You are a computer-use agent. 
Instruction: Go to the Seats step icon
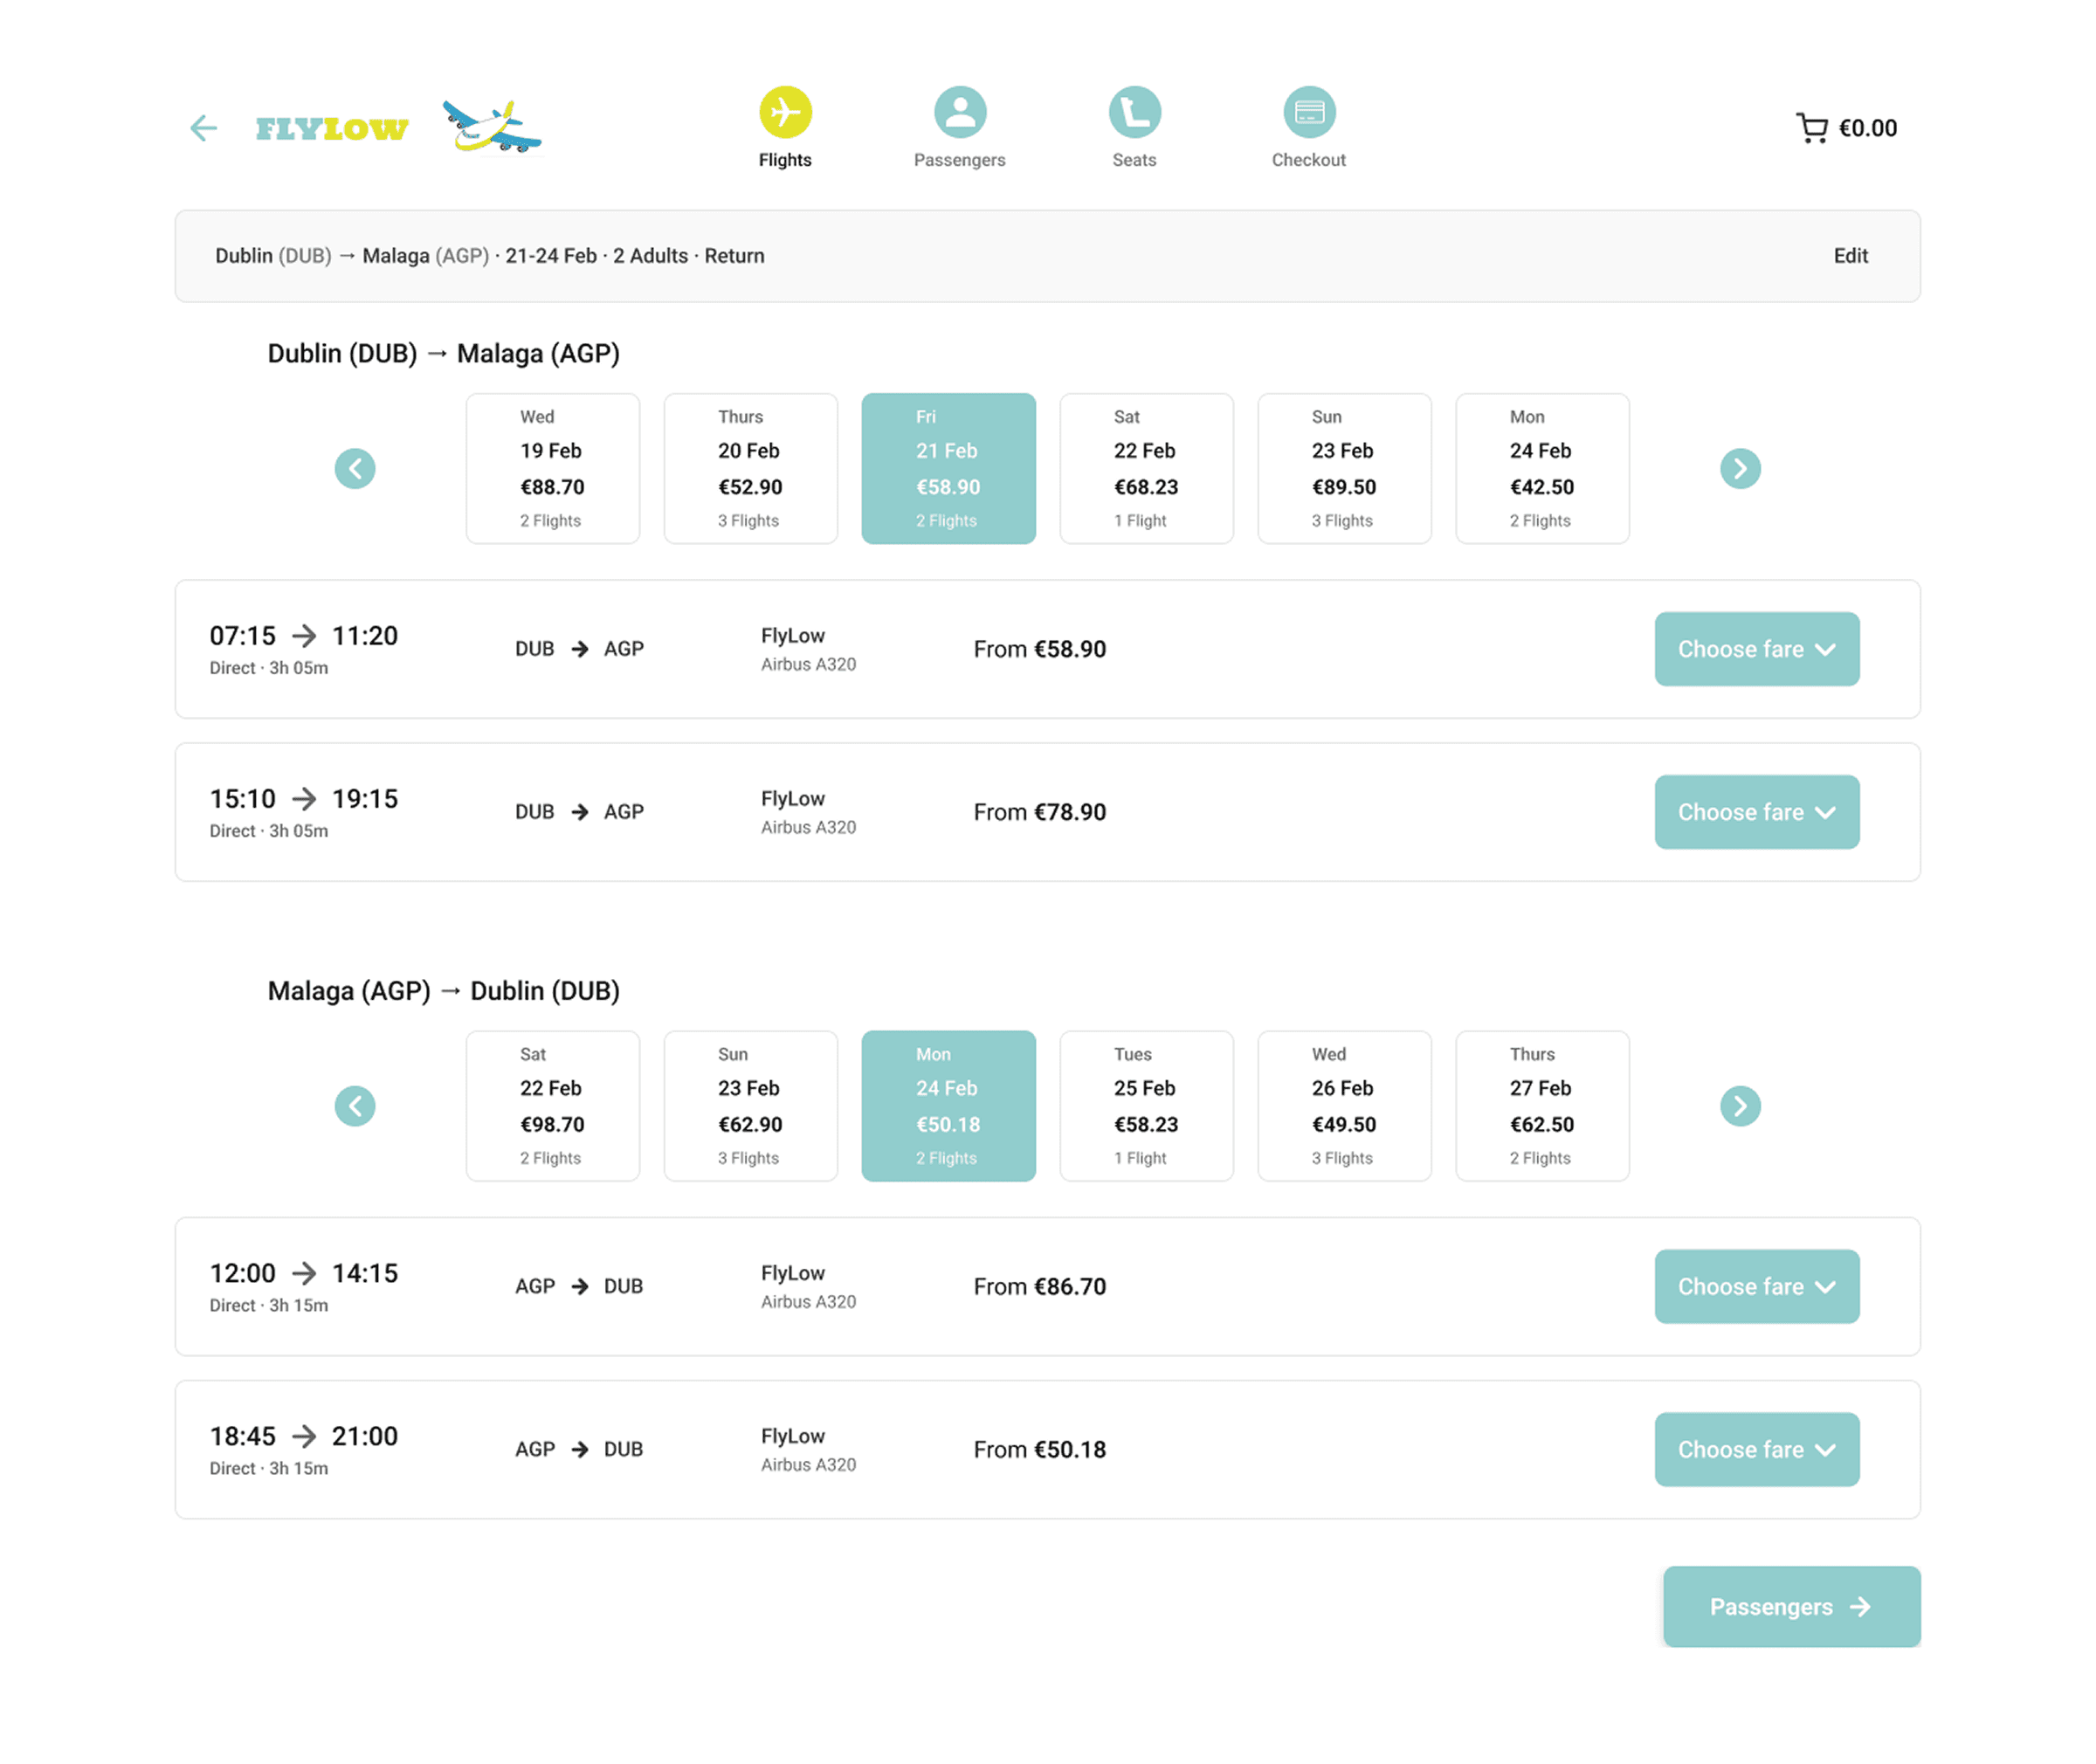point(1134,112)
